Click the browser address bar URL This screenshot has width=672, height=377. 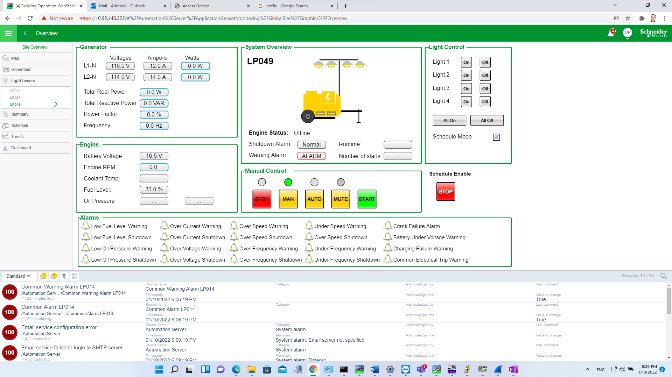pos(213,18)
